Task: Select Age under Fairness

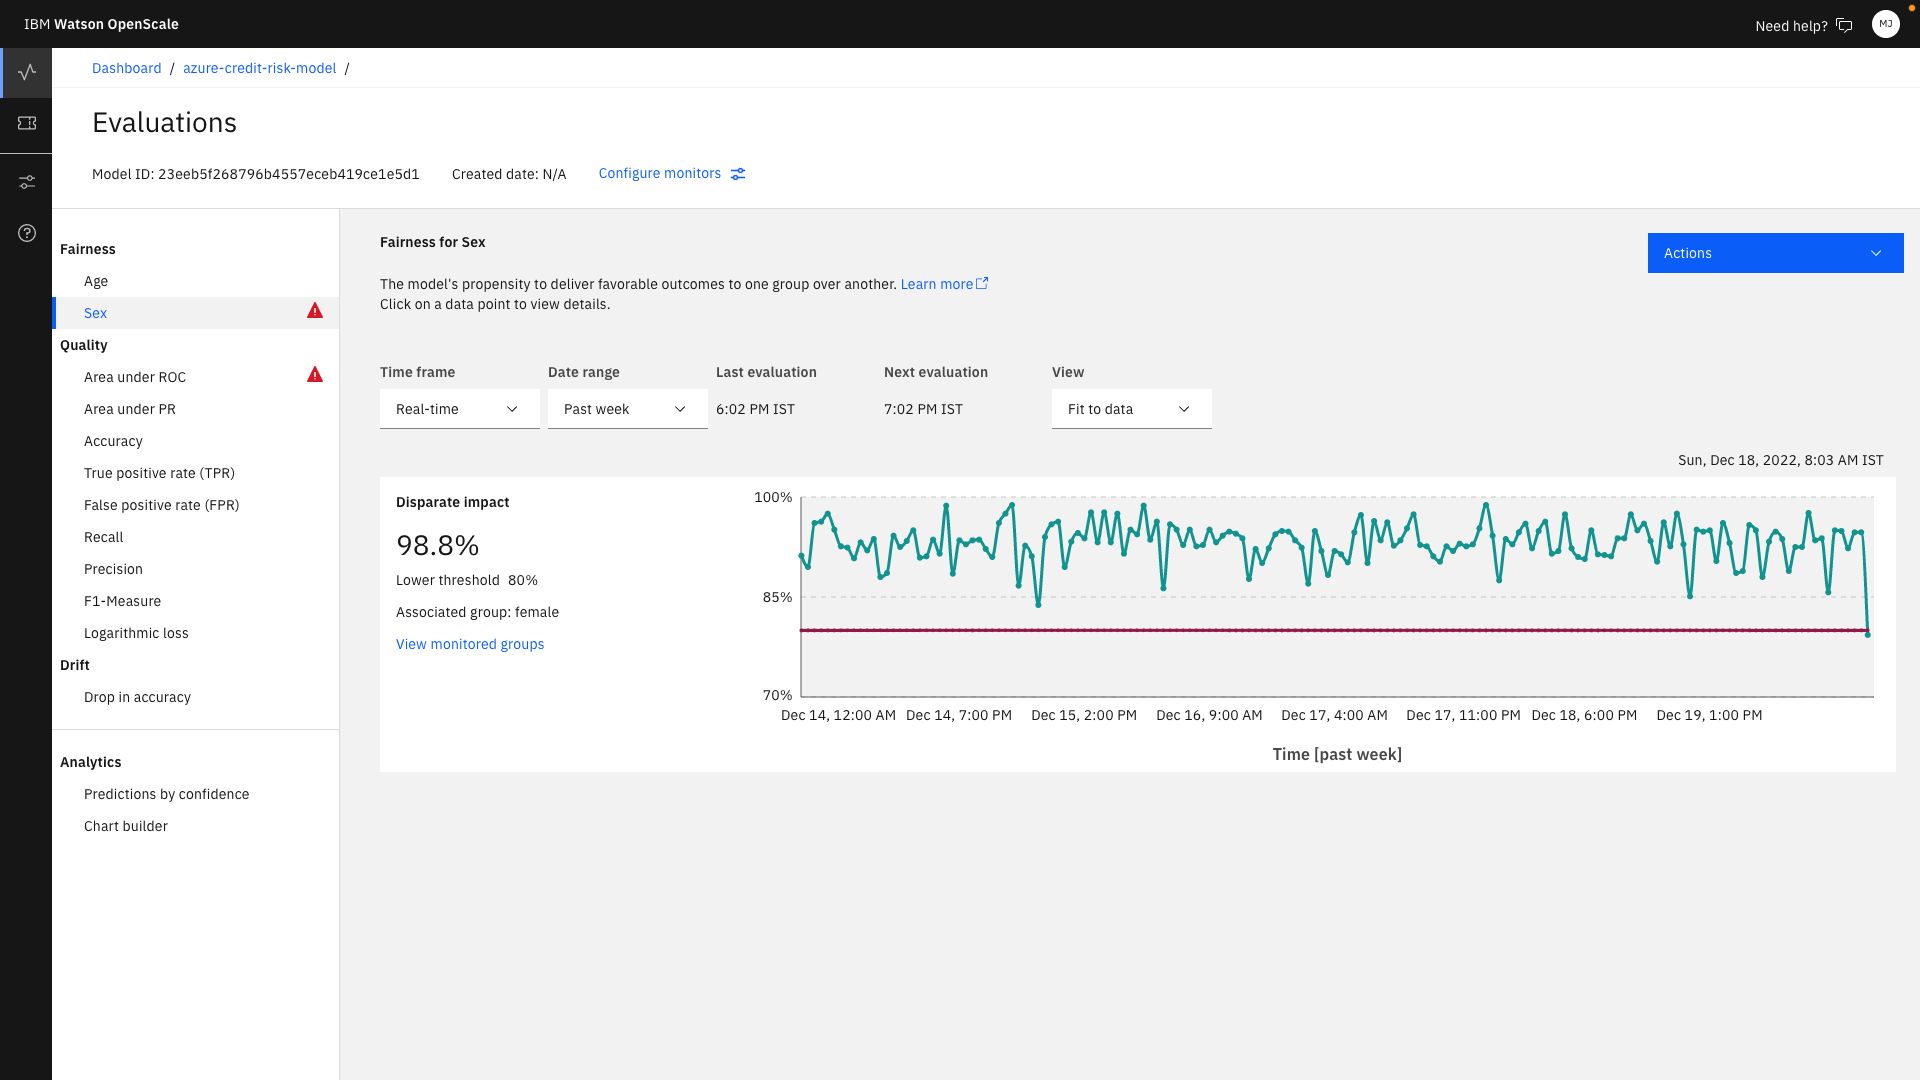Action: point(96,281)
